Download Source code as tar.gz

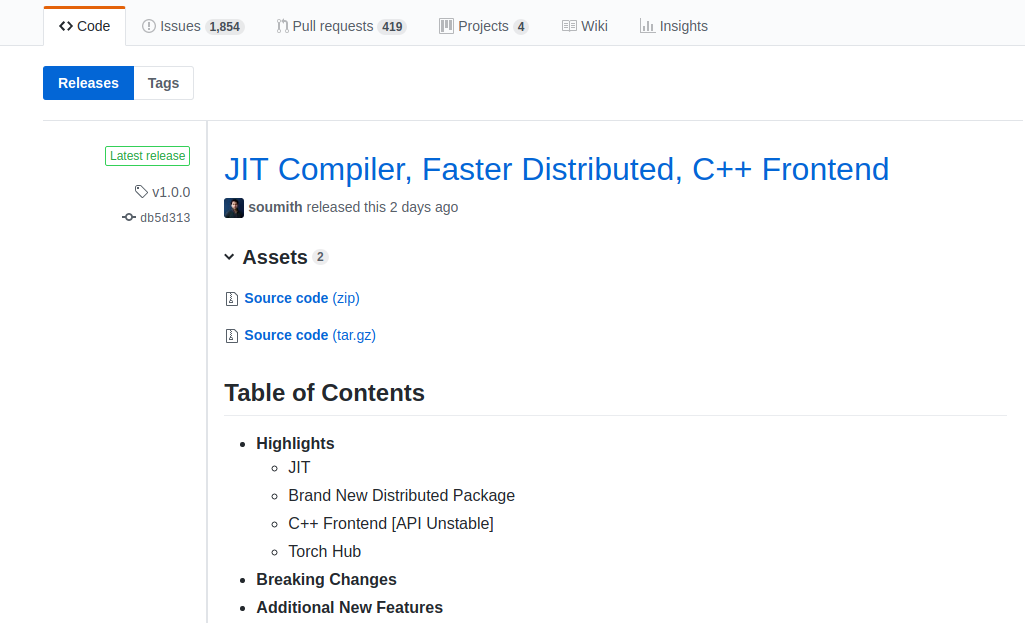[310, 335]
